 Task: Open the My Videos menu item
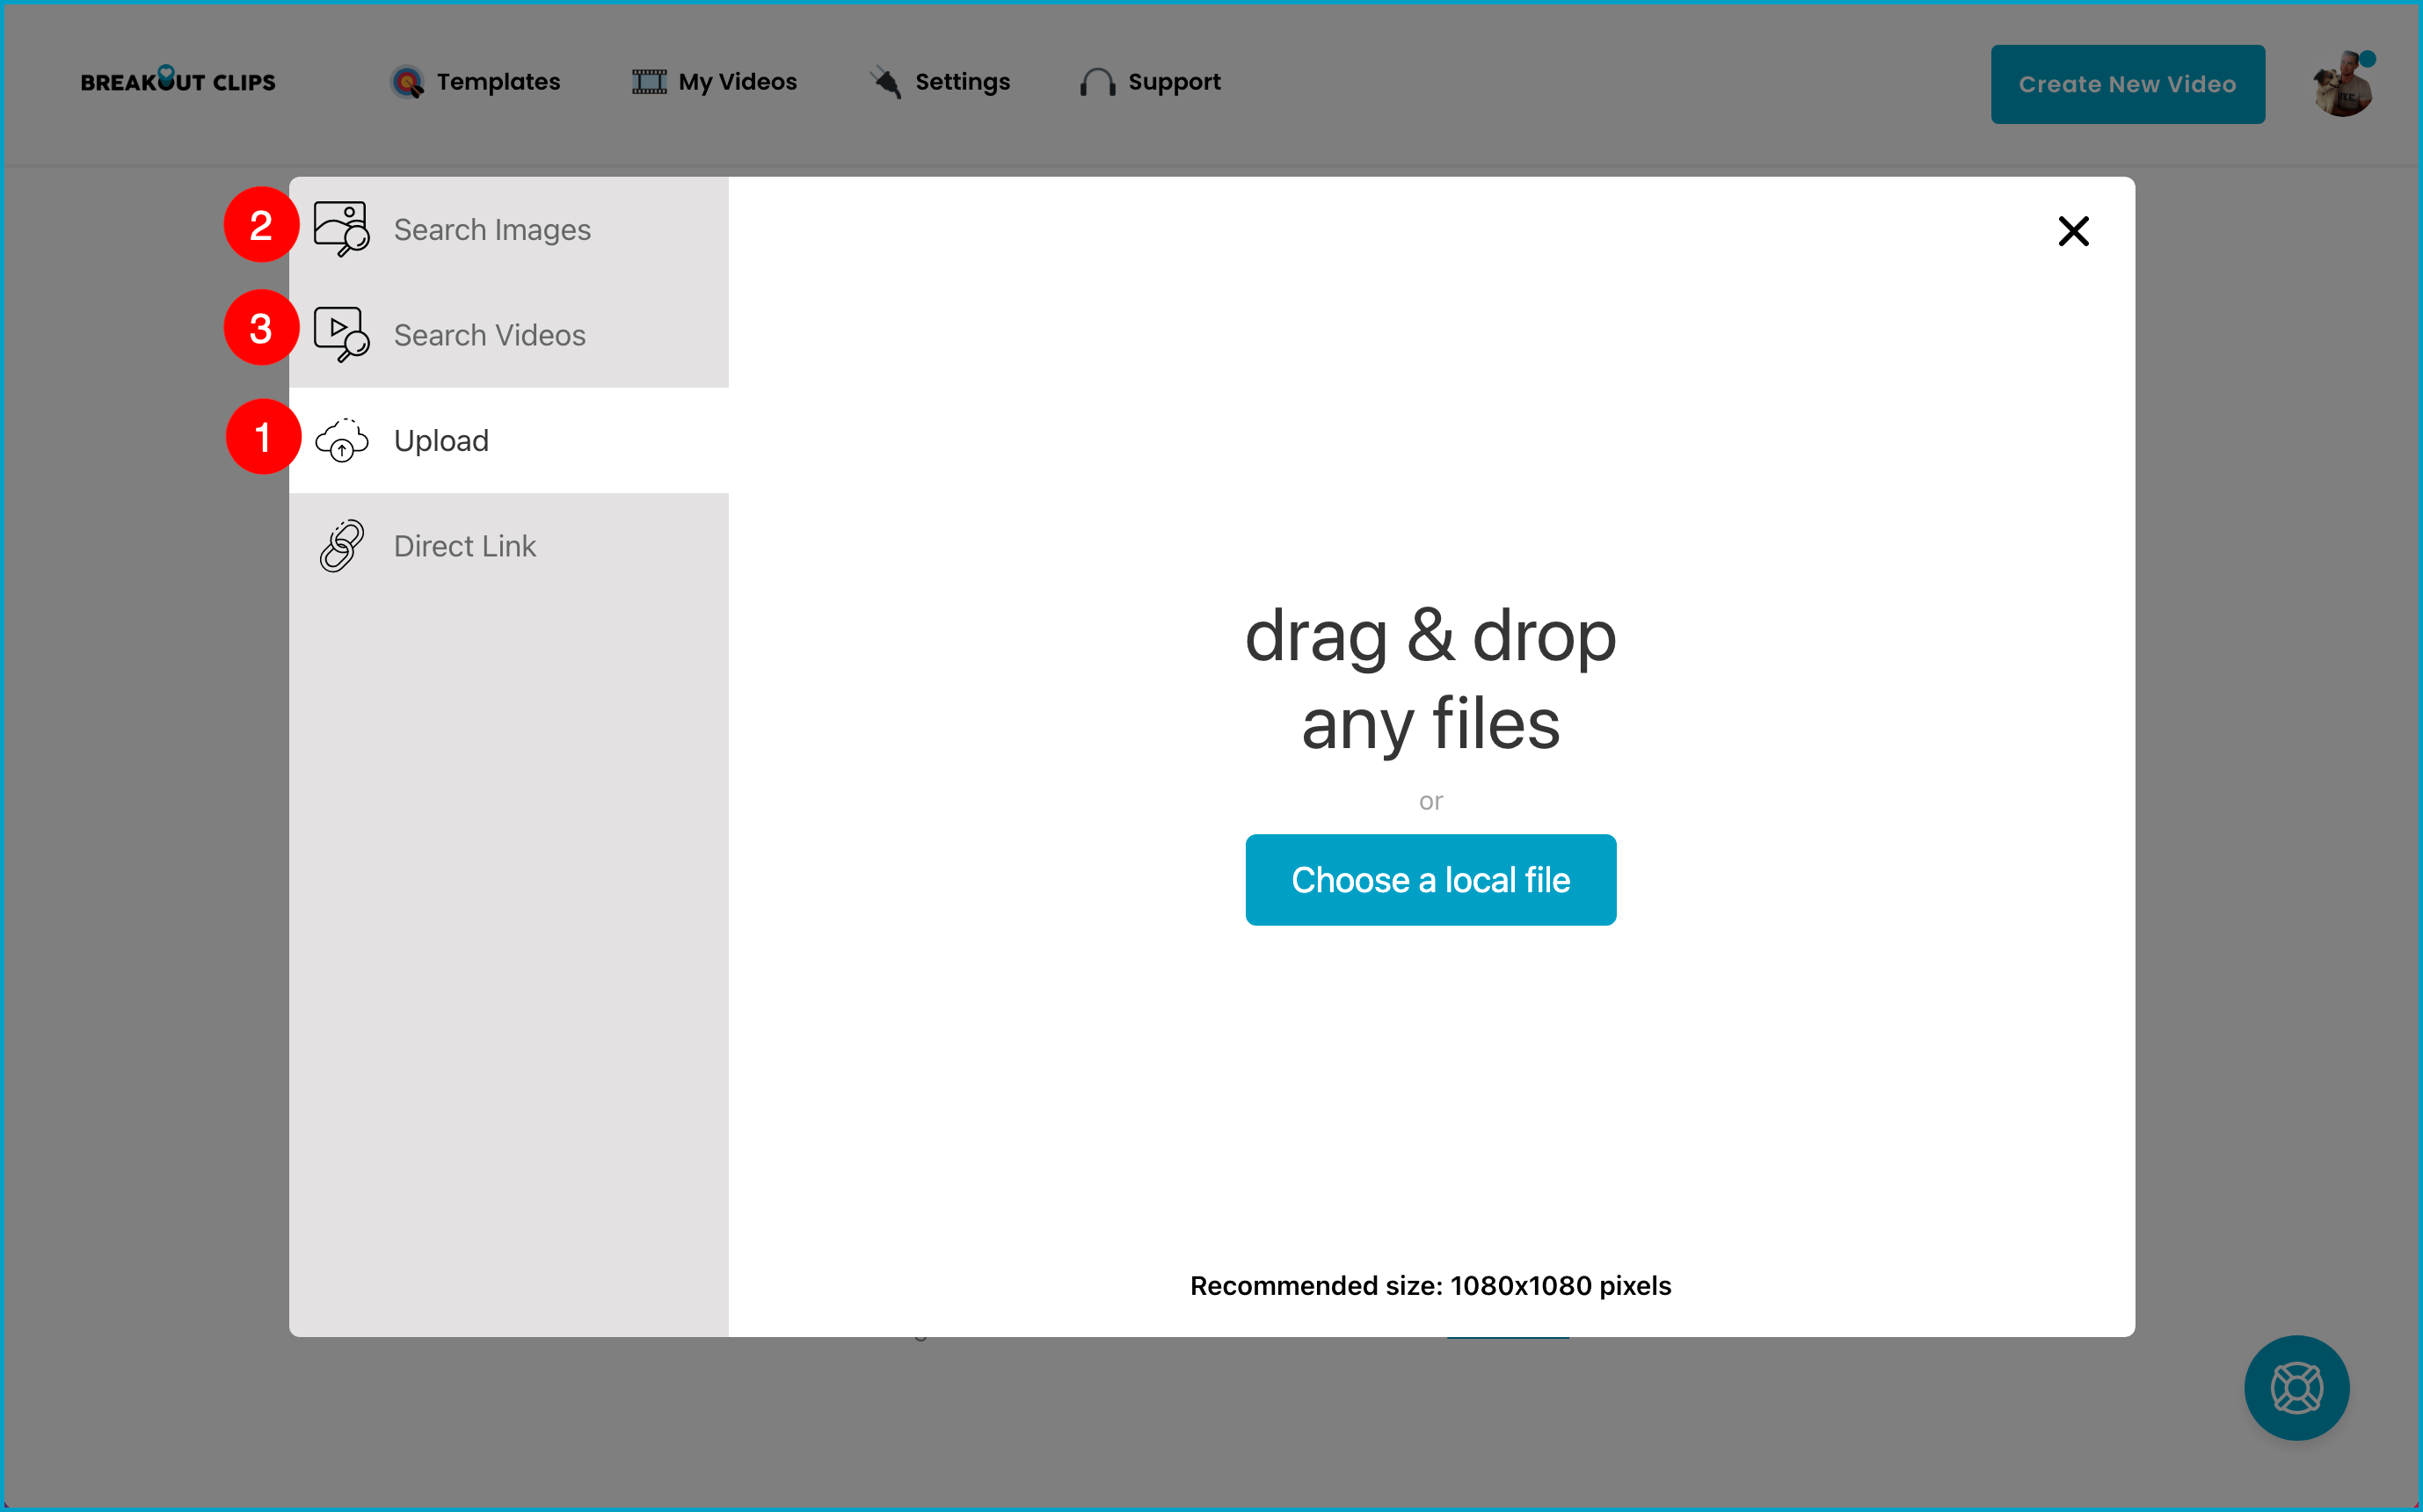click(737, 82)
